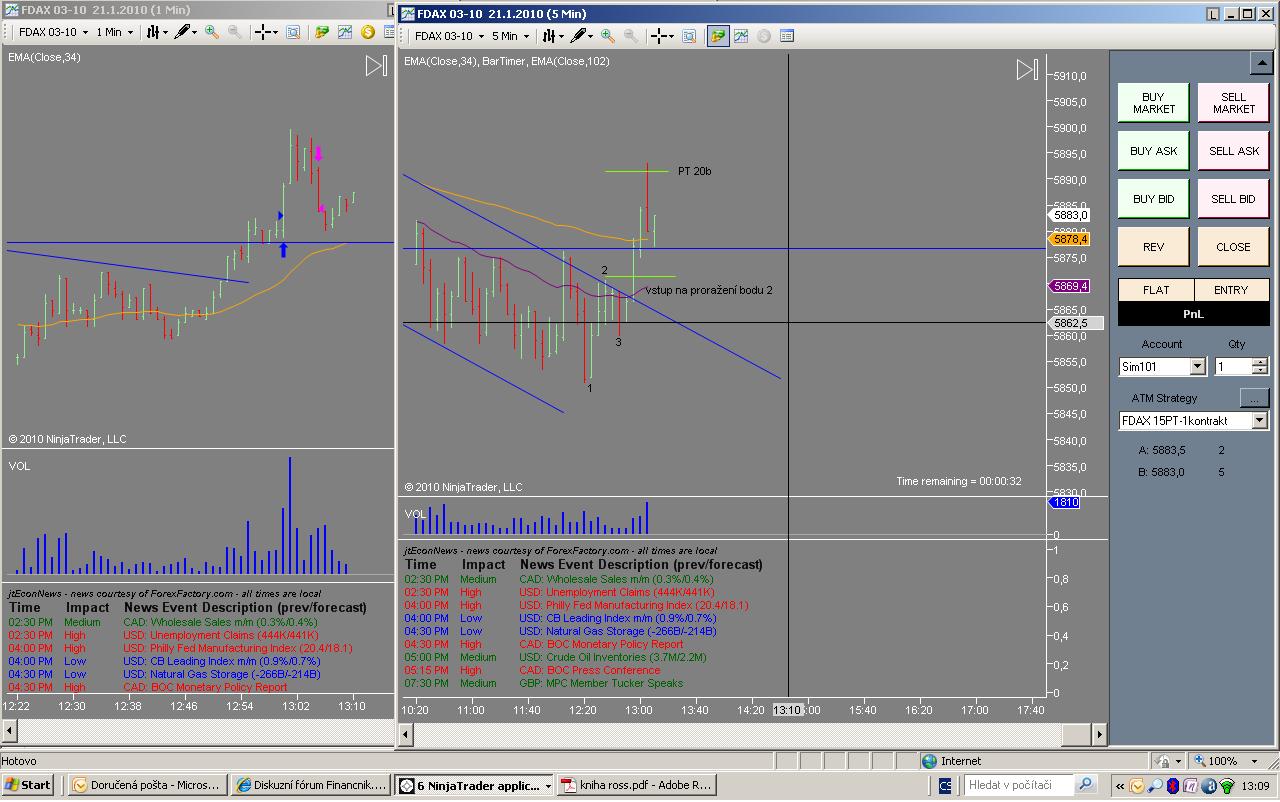
Task: Click the 5869,4 purple EMA price marker
Action: click(x=1070, y=286)
